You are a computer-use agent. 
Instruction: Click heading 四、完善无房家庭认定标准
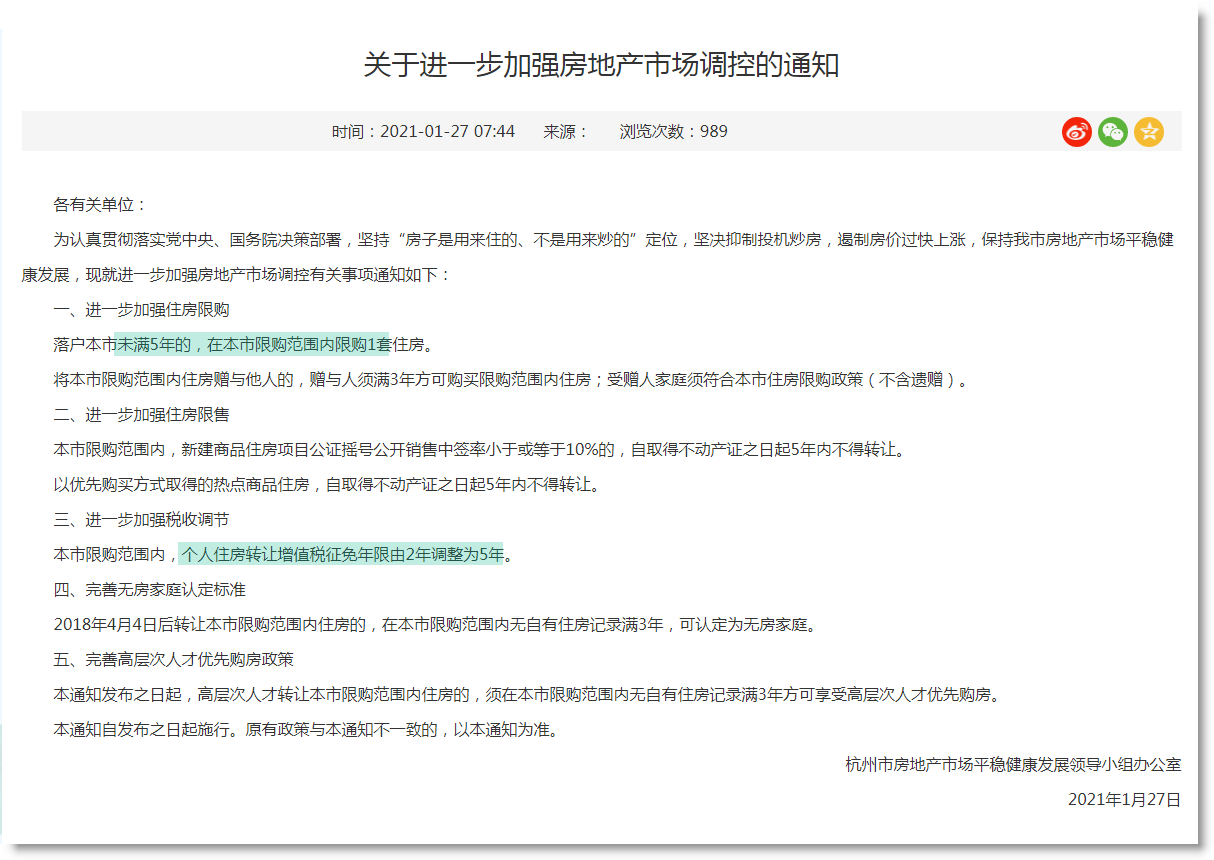149,590
